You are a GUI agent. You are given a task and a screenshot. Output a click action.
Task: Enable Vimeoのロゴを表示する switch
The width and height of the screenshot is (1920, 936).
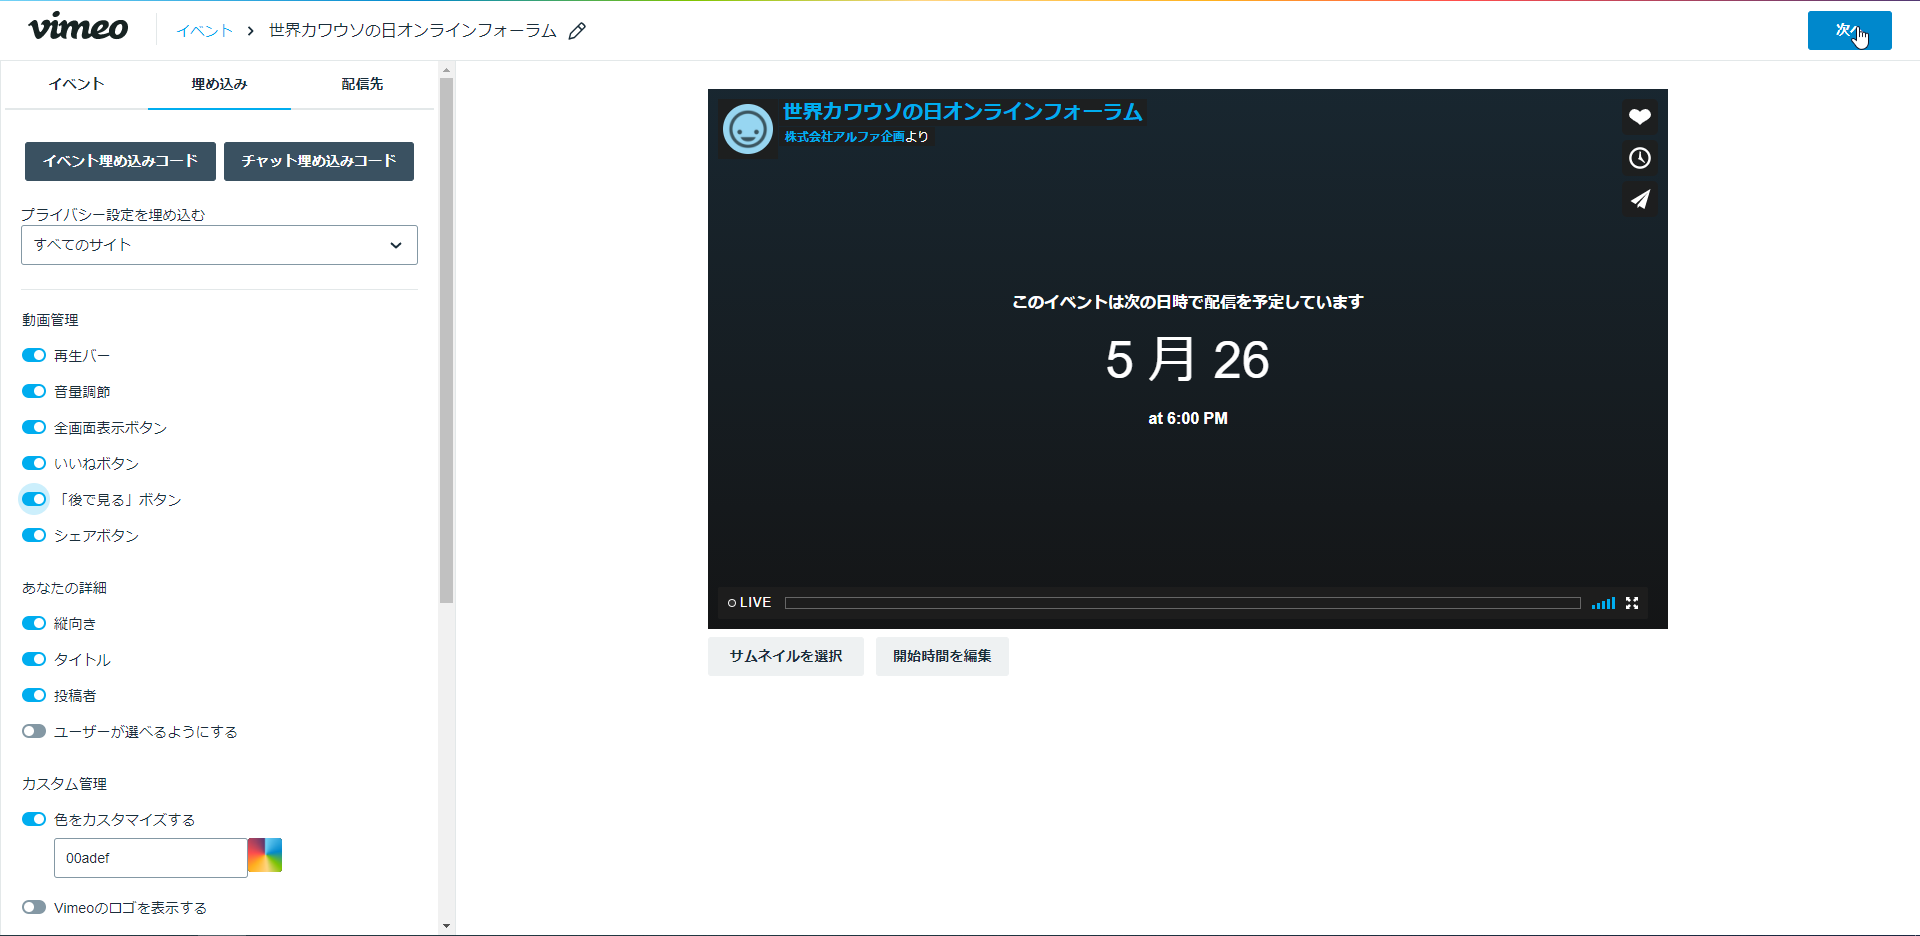pyautogui.click(x=34, y=907)
